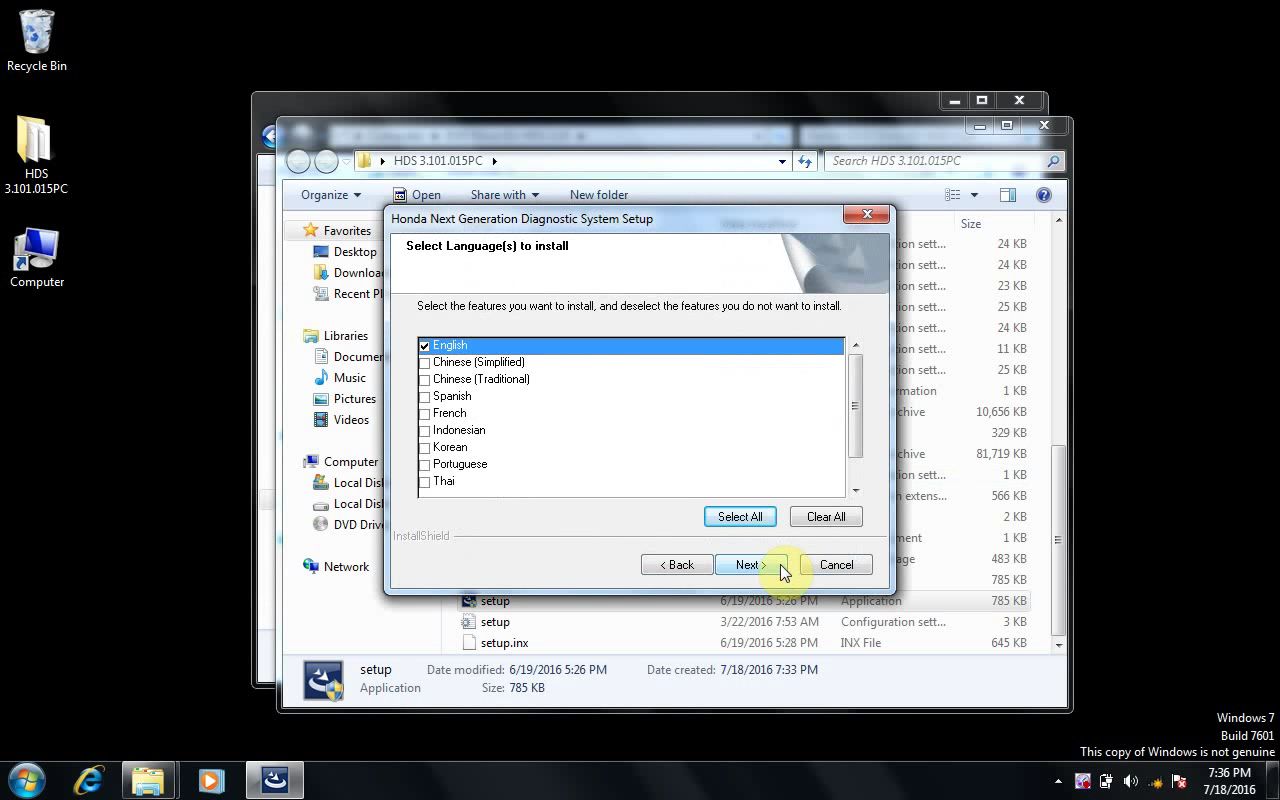This screenshot has width=1280, height=800.
Task: Open Action Center flag tray icon
Action: (x=1179, y=781)
